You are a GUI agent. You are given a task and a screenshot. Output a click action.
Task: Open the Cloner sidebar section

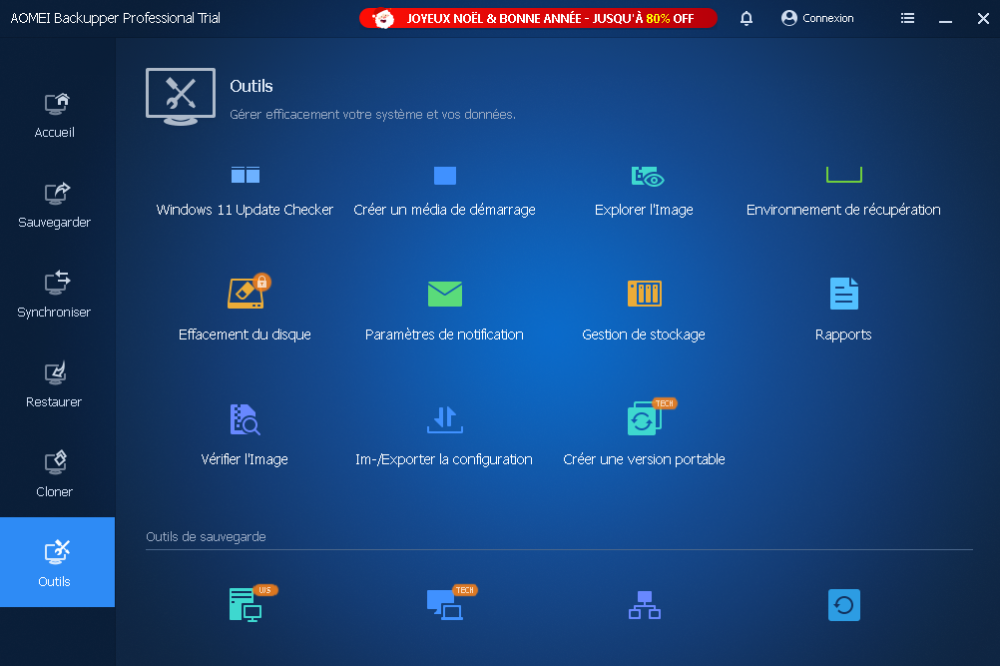click(x=56, y=474)
